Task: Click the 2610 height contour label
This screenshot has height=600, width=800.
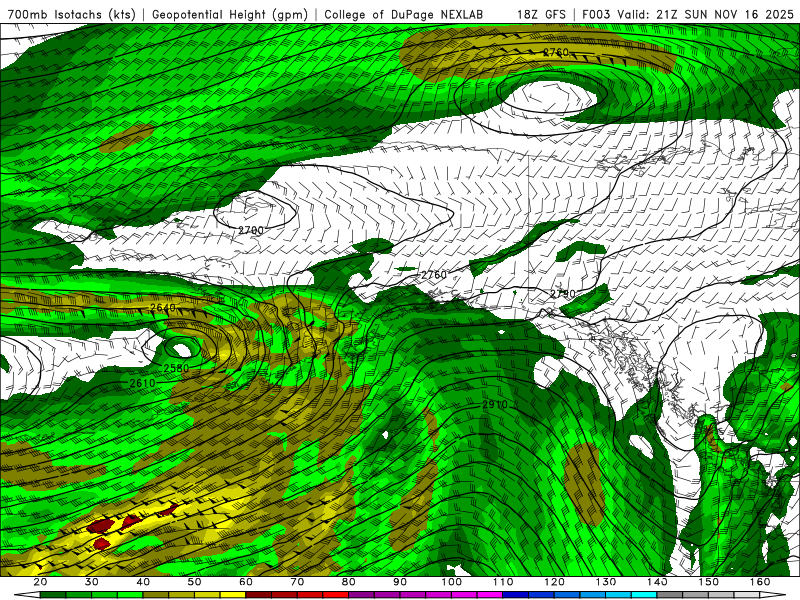Action: click(142, 383)
